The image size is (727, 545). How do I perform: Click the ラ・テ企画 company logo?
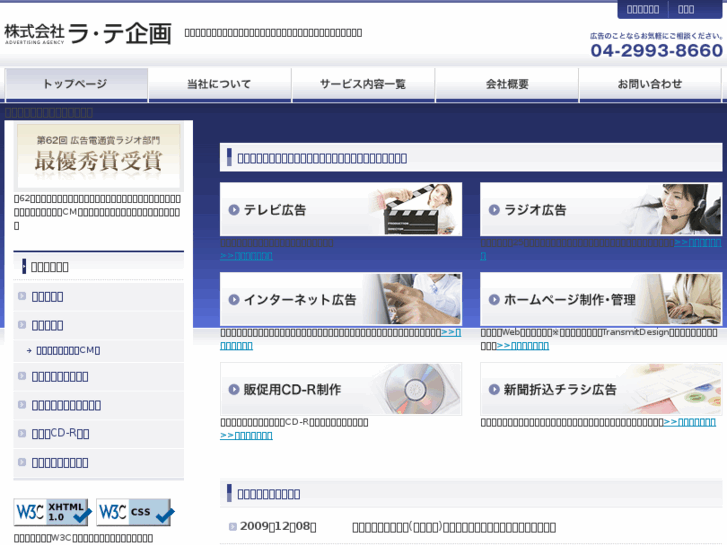[88, 34]
